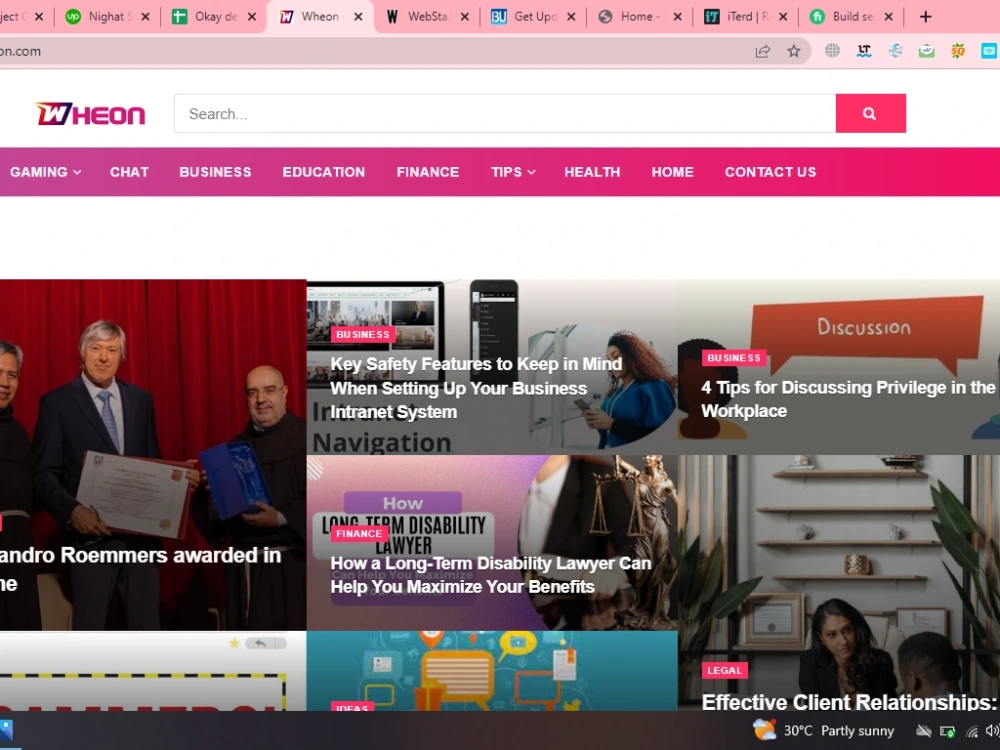Viewport: 1000px width, 750px height.
Task: Switch to the Build se browser tab
Action: [x=851, y=17]
